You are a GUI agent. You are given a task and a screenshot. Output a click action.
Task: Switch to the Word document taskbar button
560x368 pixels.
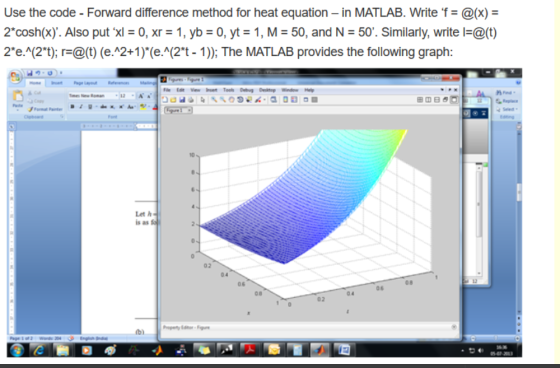click(344, 350)
